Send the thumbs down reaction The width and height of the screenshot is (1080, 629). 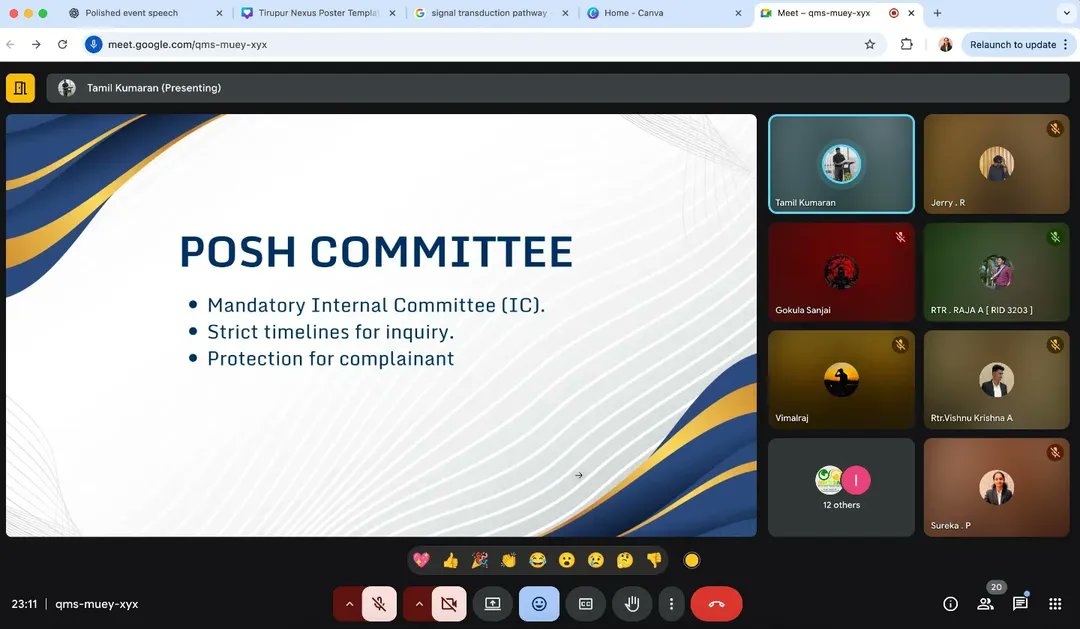pyautogui.click(x=654, y=560)
